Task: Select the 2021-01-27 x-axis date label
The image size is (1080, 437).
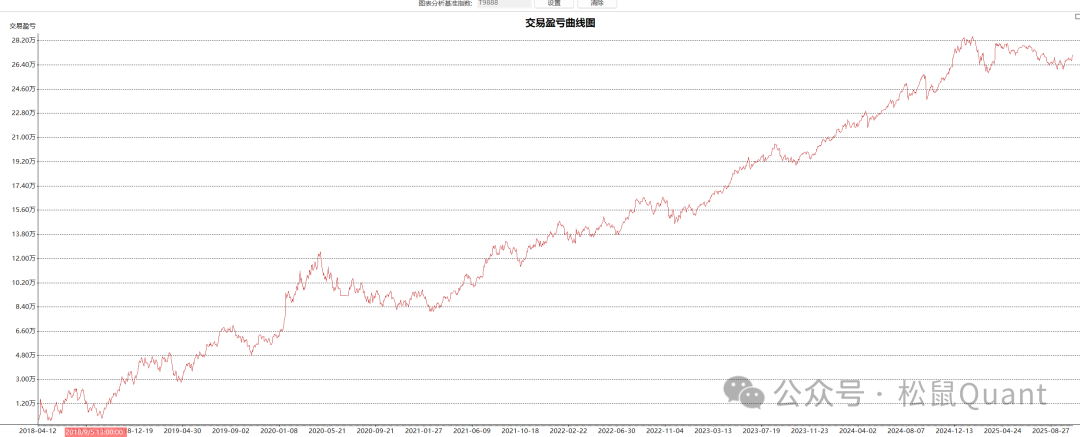Action: coord(423,431)
